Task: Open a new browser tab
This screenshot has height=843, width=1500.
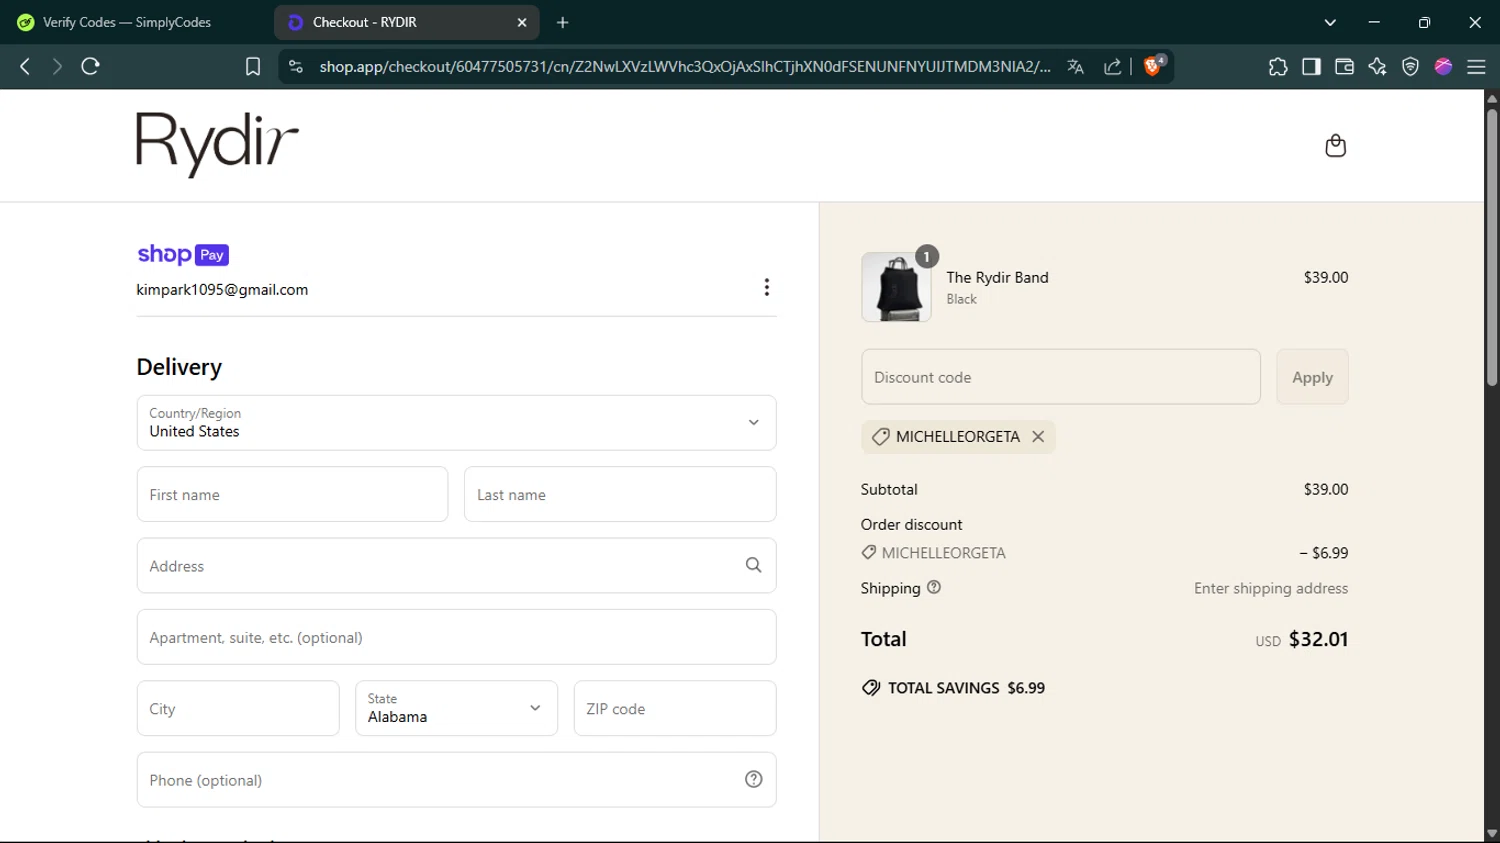Action: click(562, 22)
